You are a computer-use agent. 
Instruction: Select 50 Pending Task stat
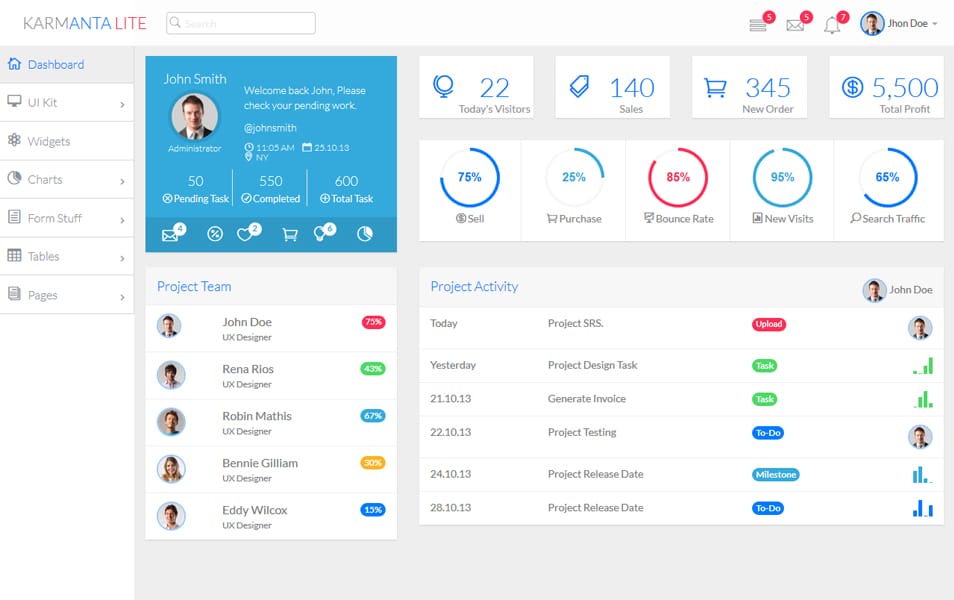point(195,189)
